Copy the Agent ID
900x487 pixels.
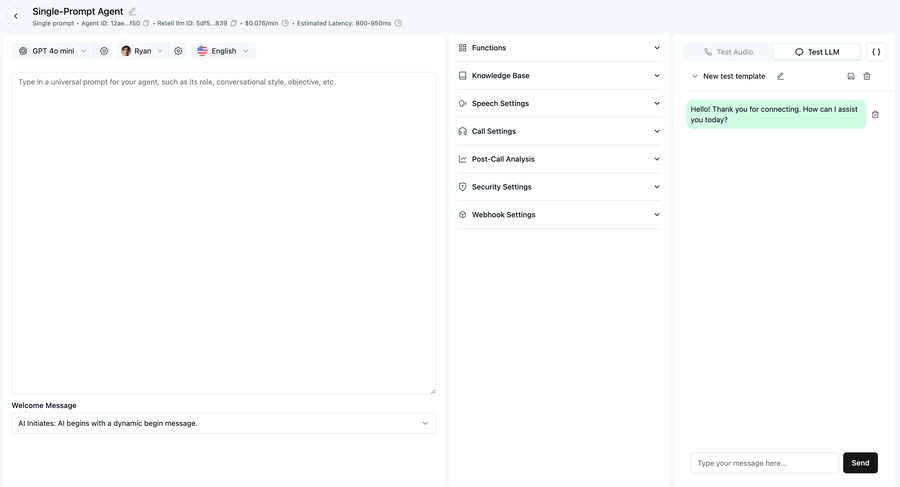(x=146, y=23)
